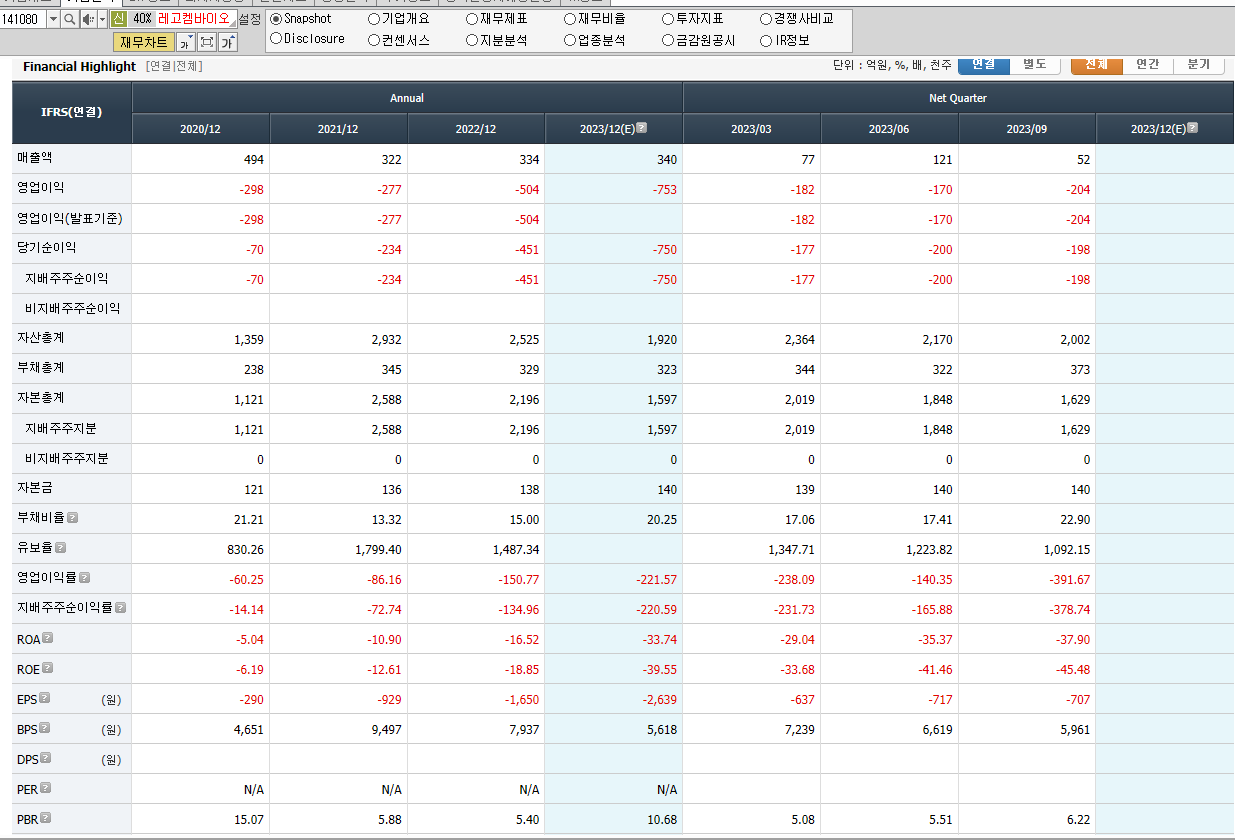Click the 재무차트 button

[x=144, y=41]
